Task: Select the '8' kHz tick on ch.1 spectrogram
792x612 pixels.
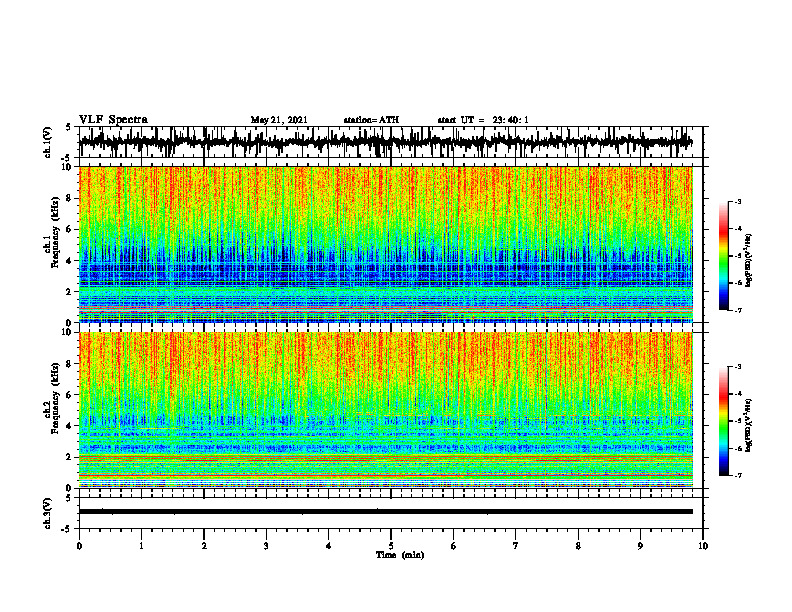Action: [70, 198]
